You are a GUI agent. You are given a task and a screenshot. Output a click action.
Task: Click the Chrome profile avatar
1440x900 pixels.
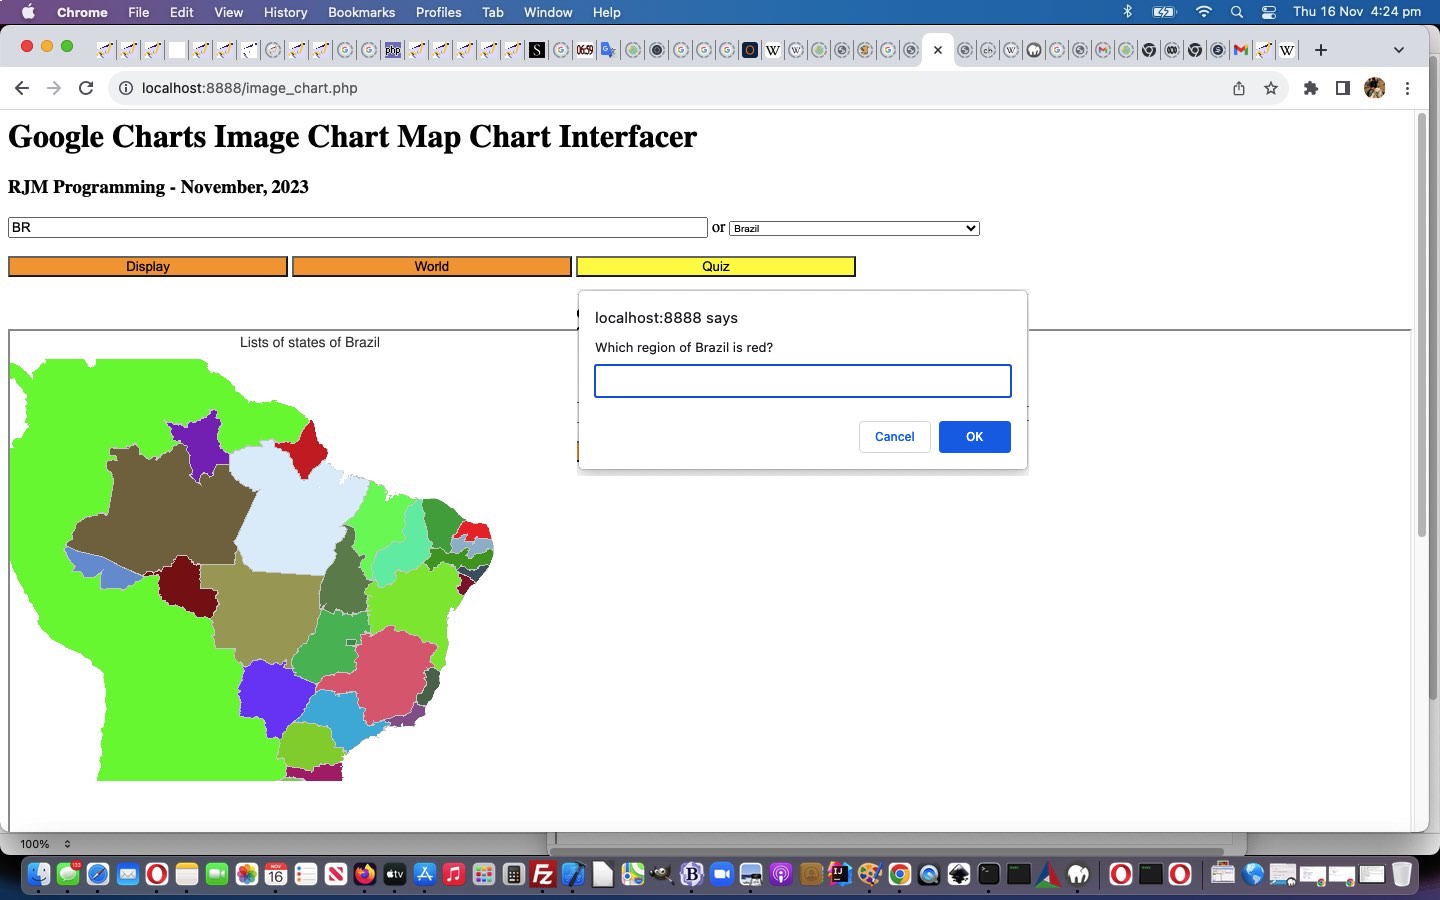(x=1375, y=88)
